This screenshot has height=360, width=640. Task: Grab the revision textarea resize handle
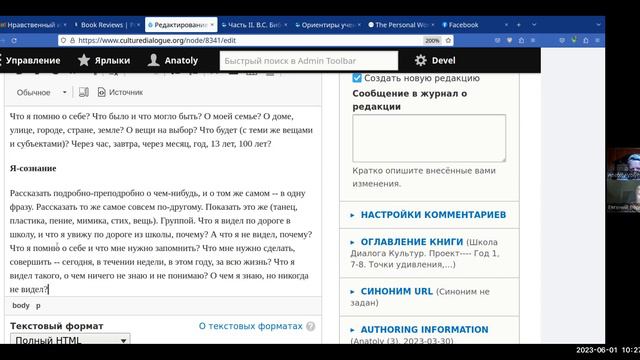click(x=503, y=159)
